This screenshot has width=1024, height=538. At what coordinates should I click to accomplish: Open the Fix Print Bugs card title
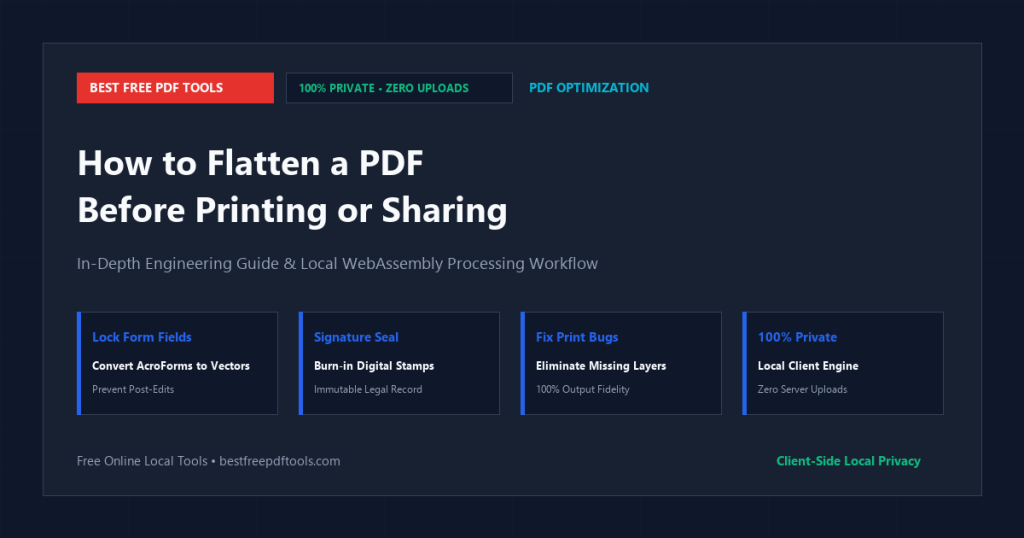point(577,337)
